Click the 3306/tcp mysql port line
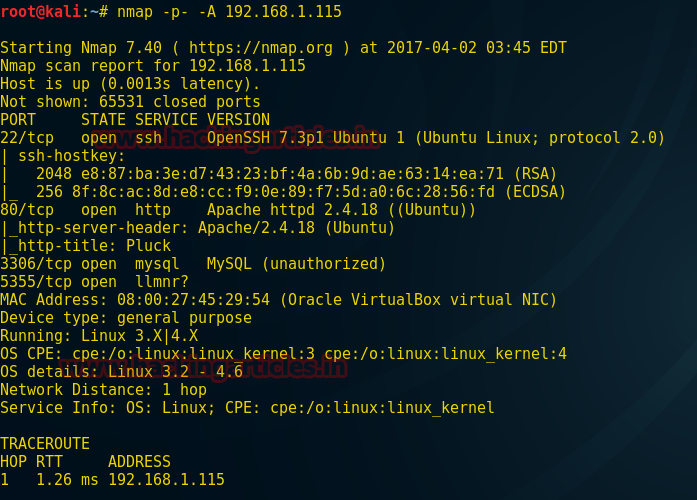This screenshot has width=697, height=500. coord(192,264)
